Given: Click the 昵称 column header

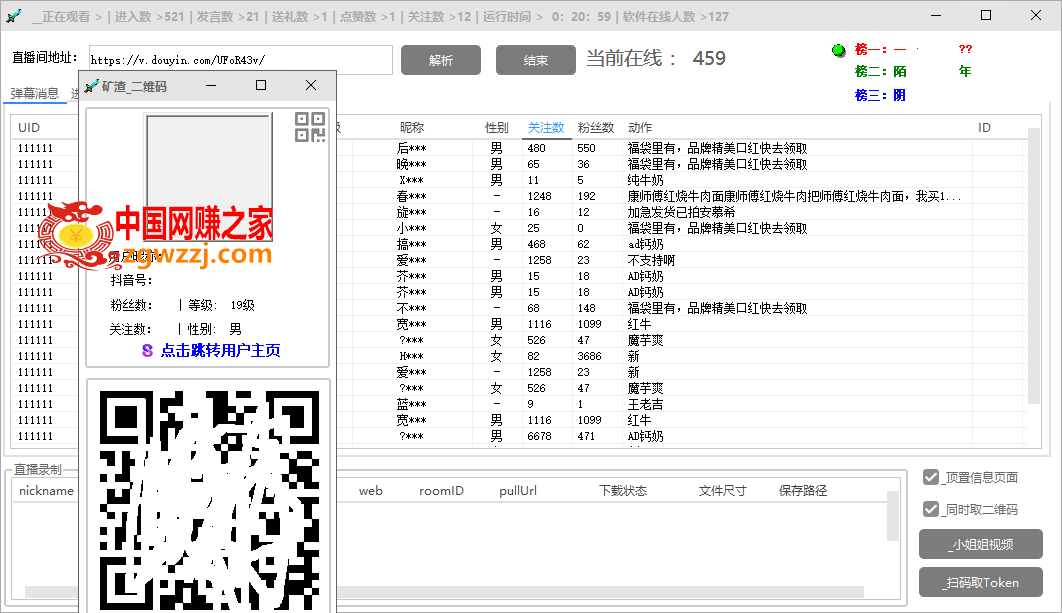Looking at the screenshot, I should 412,127.
